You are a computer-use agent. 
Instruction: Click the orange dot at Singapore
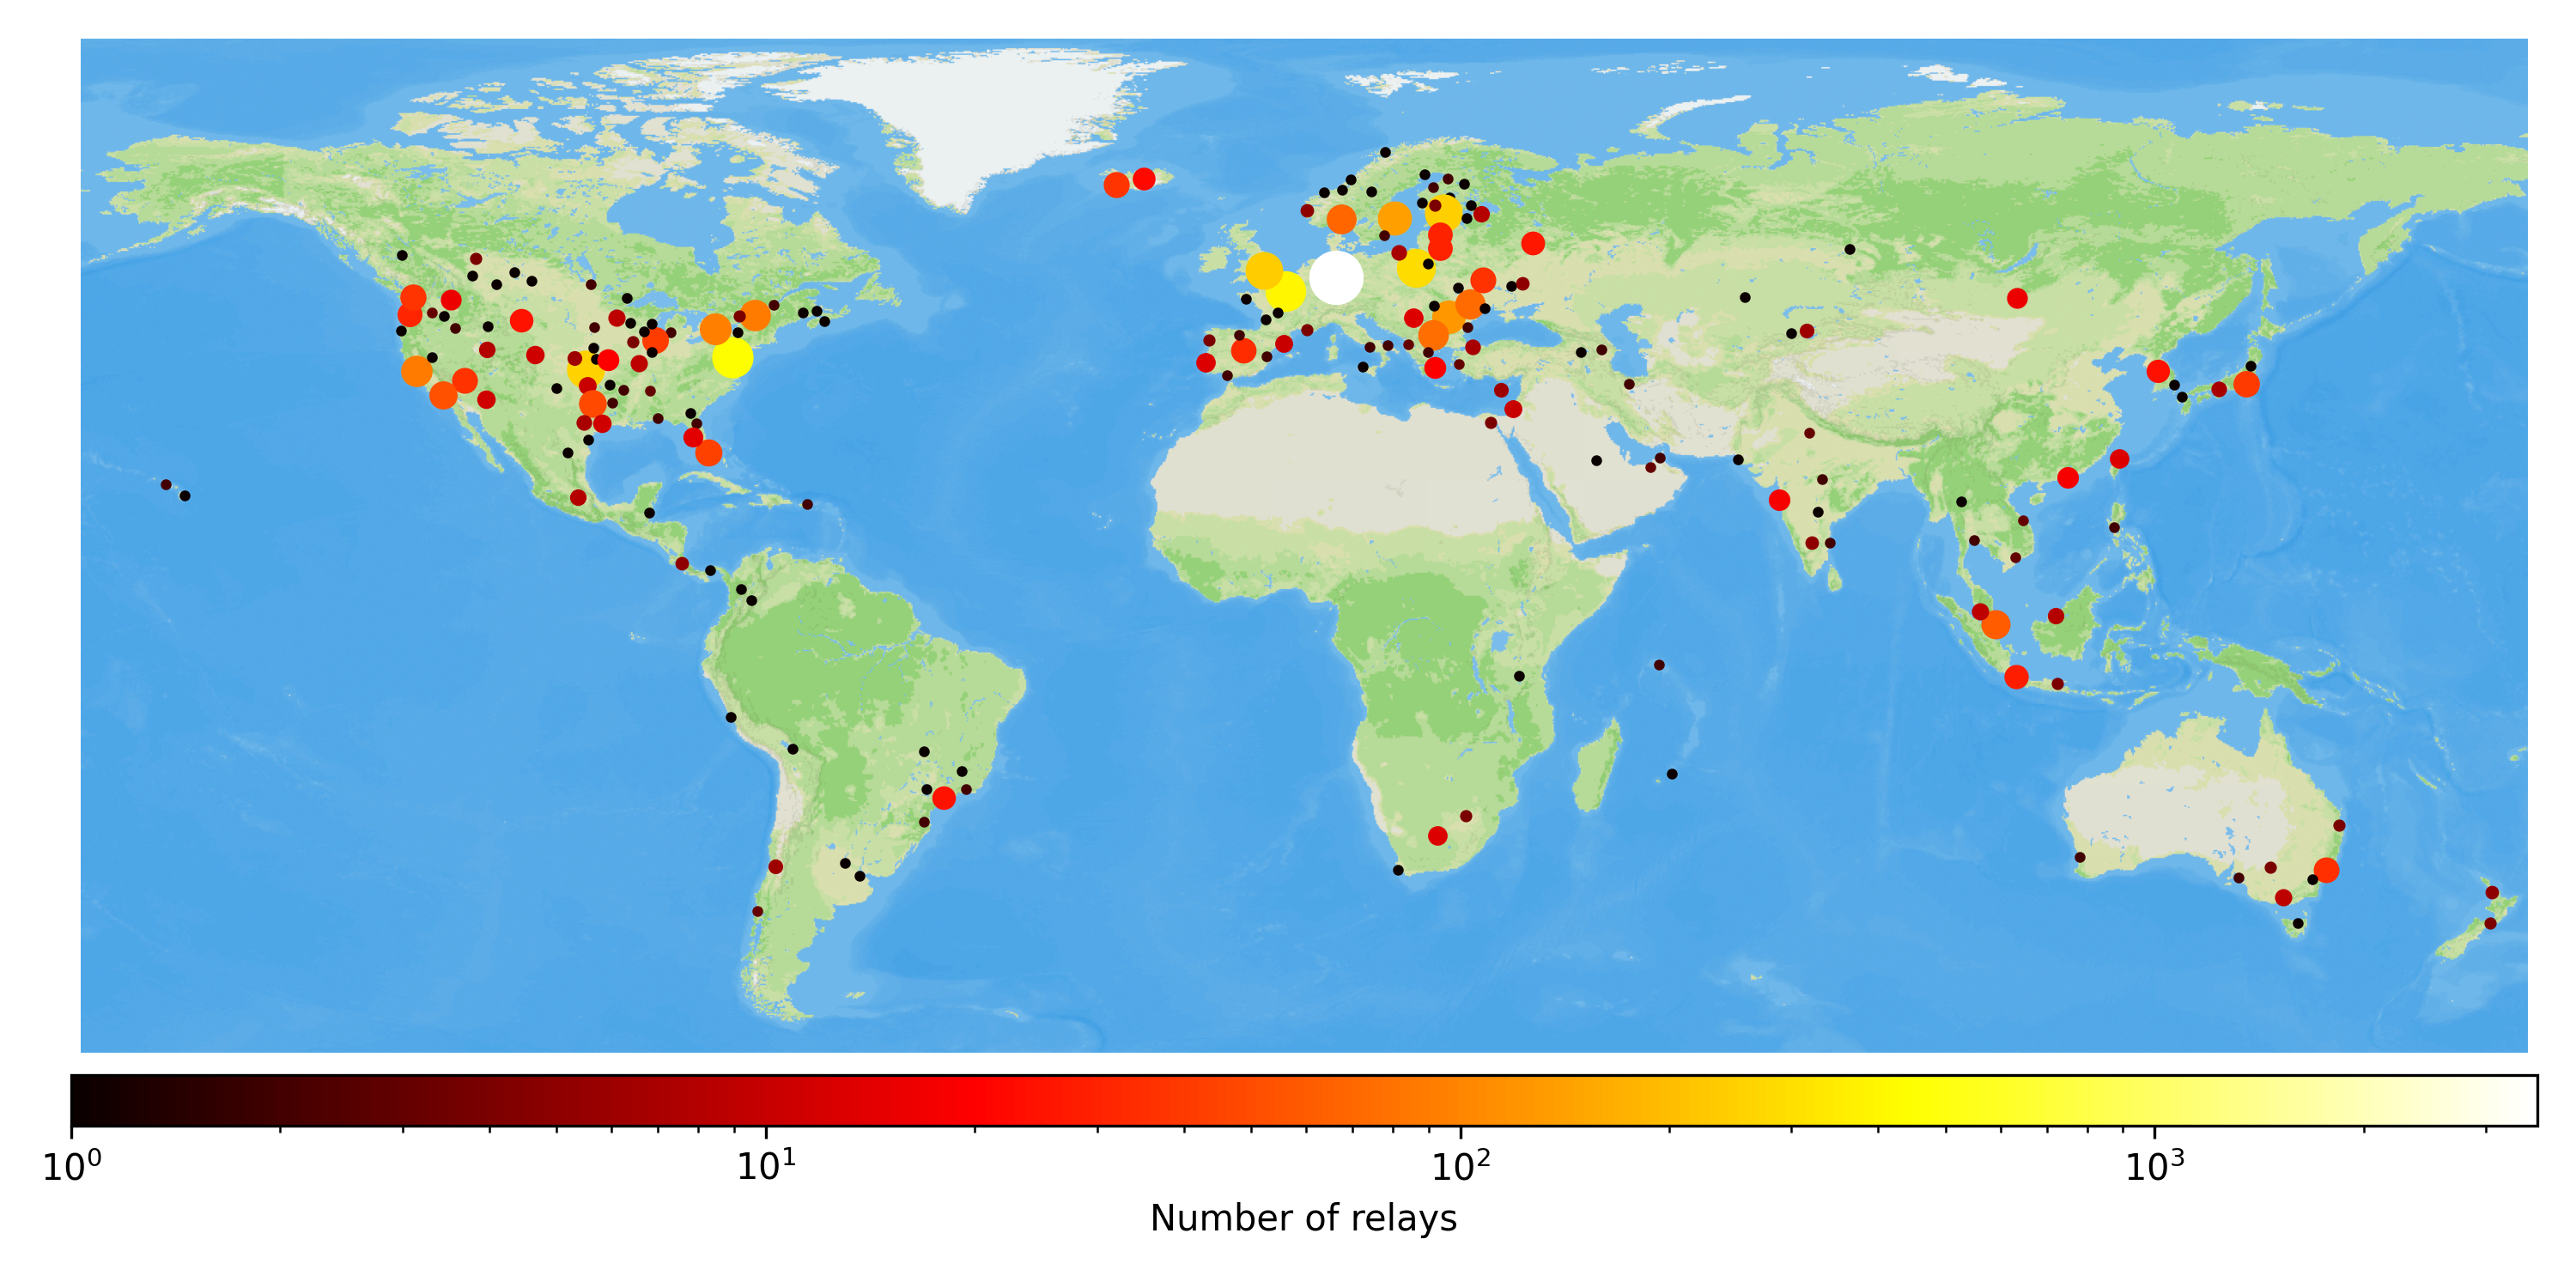point(1995,625)
